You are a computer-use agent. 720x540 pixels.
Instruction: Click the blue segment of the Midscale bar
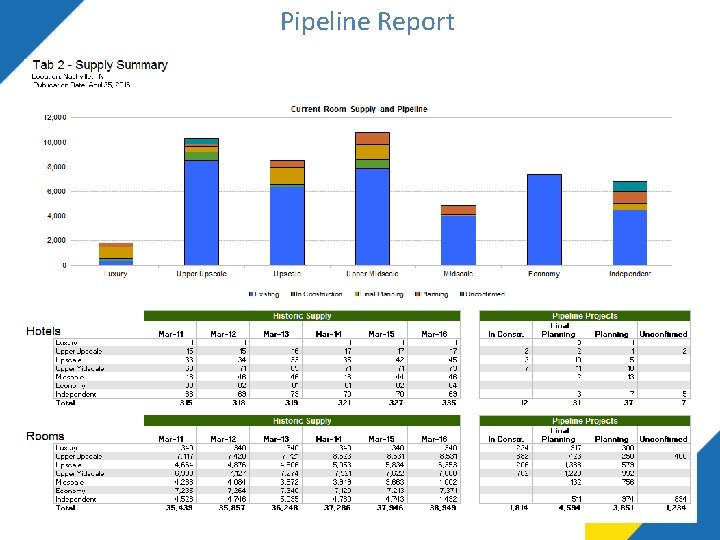click(x=458, y=241)
